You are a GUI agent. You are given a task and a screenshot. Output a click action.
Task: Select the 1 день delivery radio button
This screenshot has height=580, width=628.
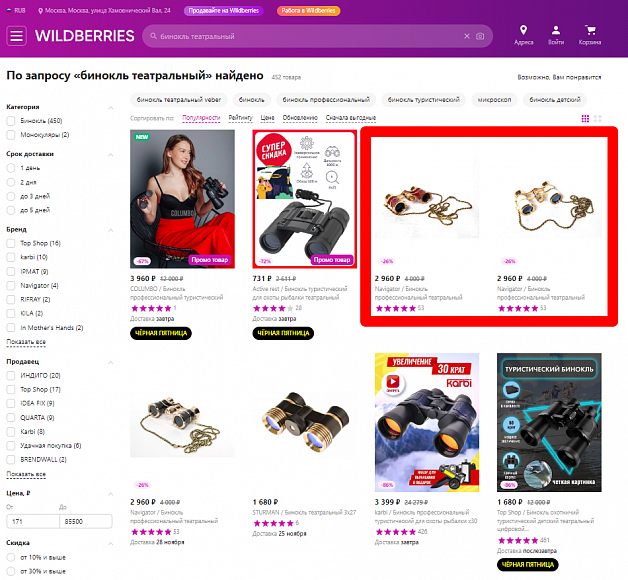click(11, 168)
